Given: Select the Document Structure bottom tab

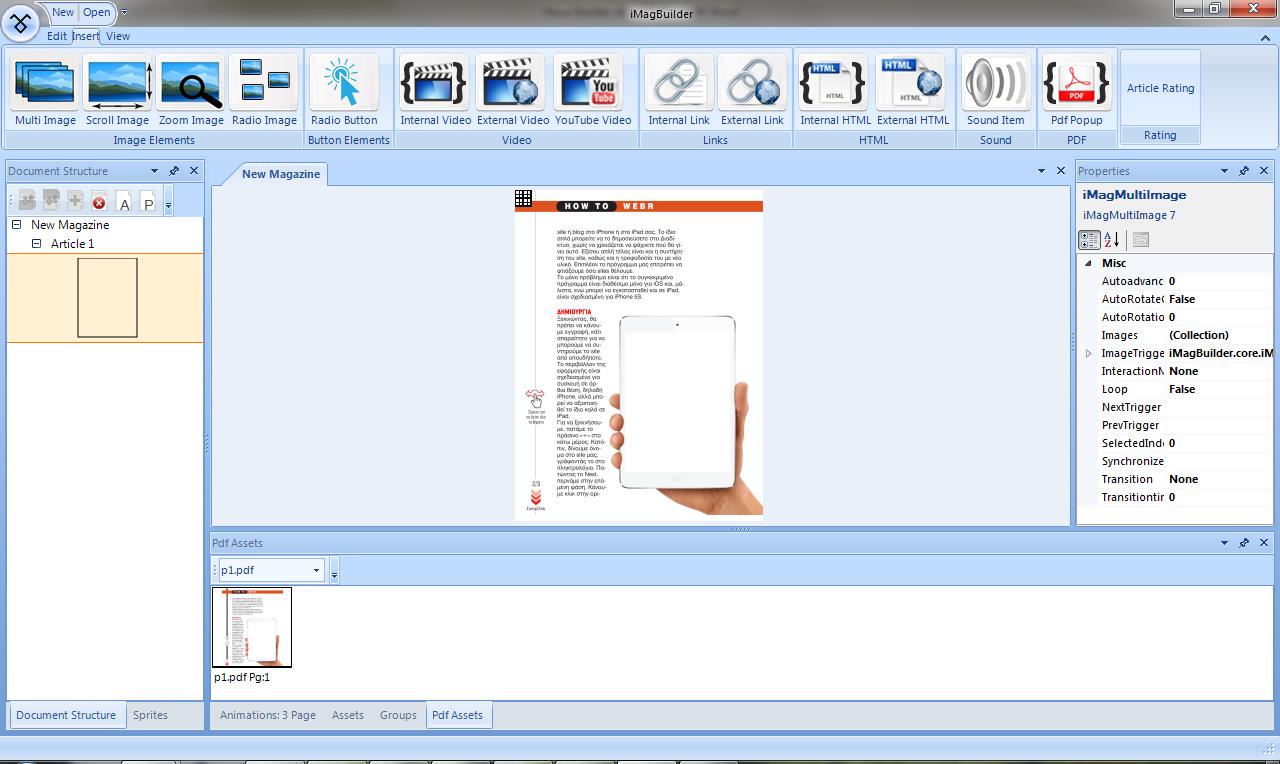Looking at the screenshot, I should [66, 715].
